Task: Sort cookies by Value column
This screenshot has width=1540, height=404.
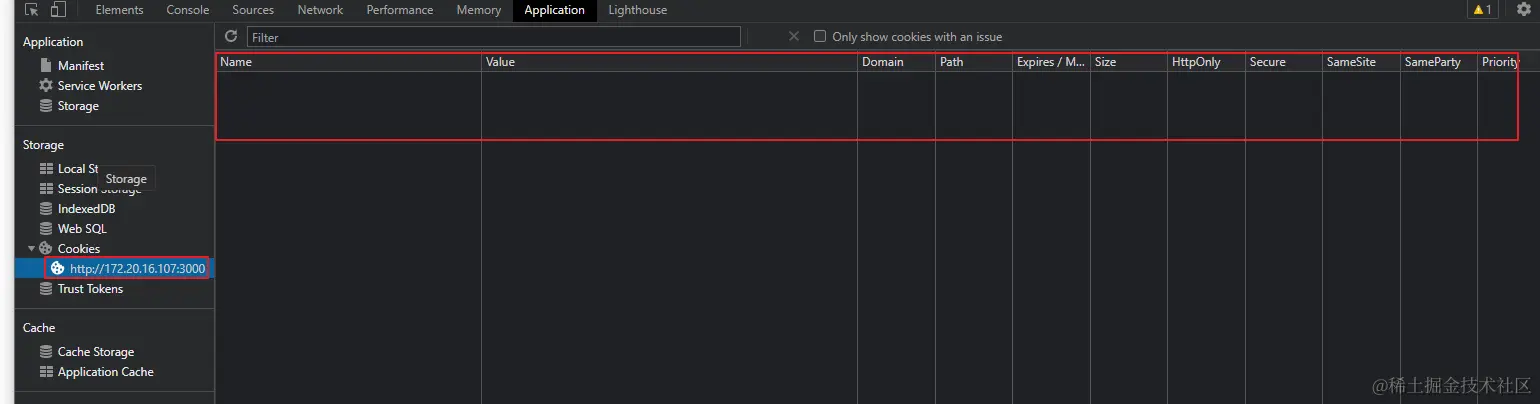Action: 669,62
